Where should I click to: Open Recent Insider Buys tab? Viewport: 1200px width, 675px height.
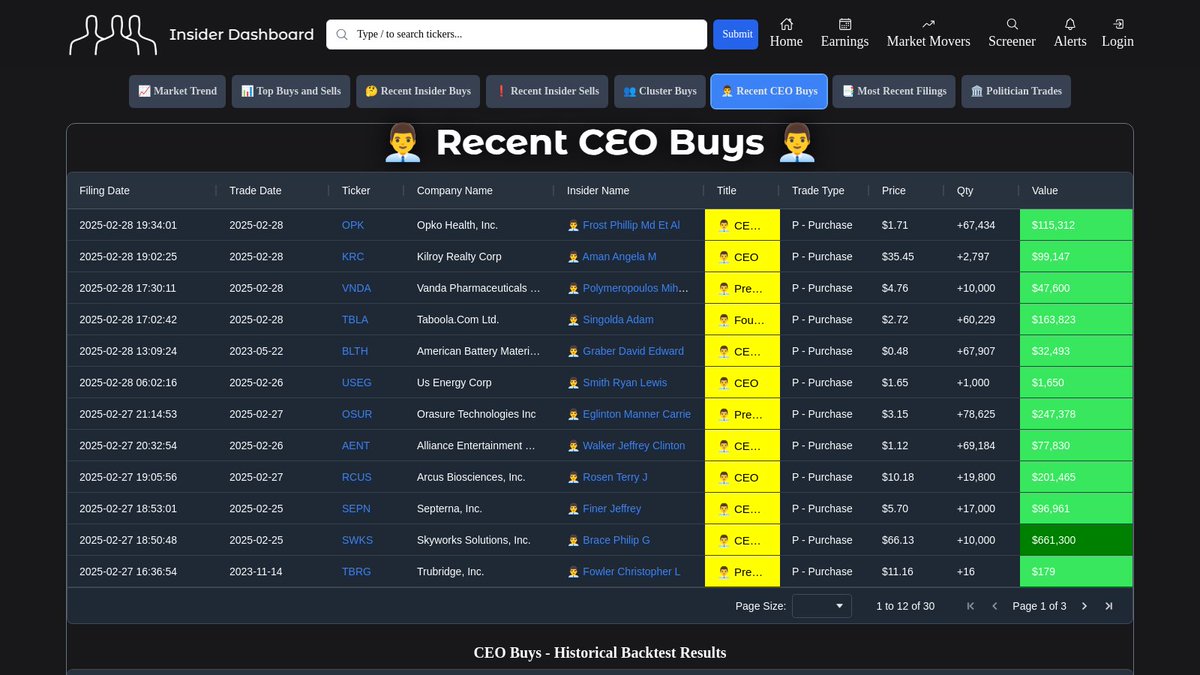pos(418,91)
